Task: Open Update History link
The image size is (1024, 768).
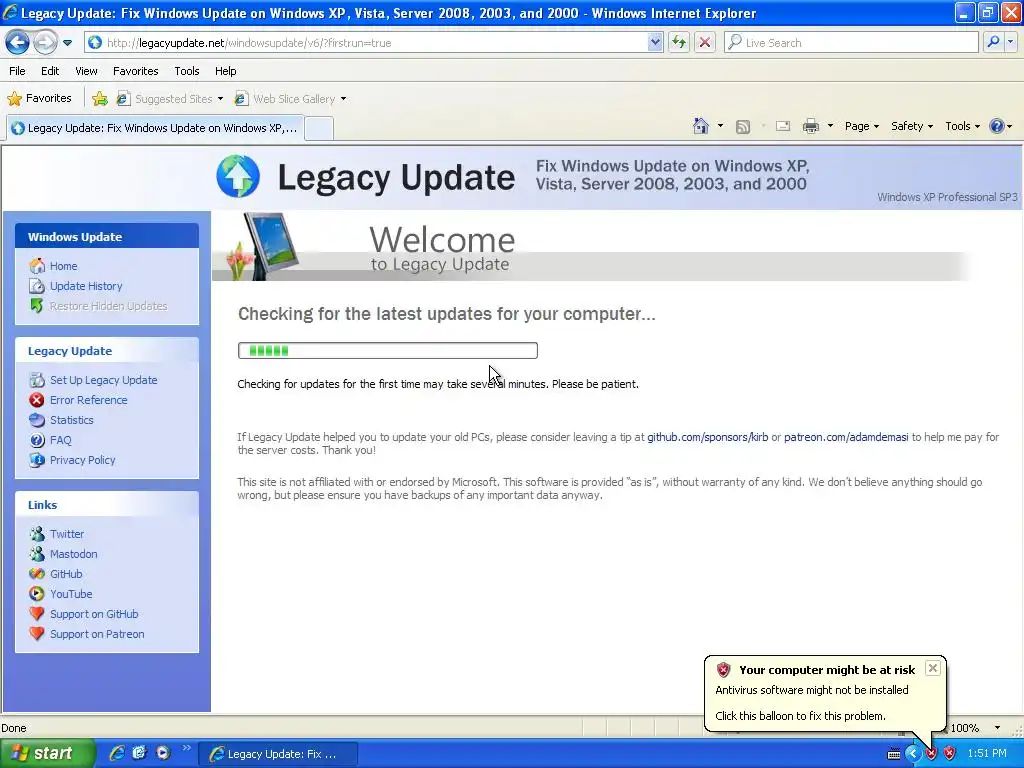Action: coord(86,286)
